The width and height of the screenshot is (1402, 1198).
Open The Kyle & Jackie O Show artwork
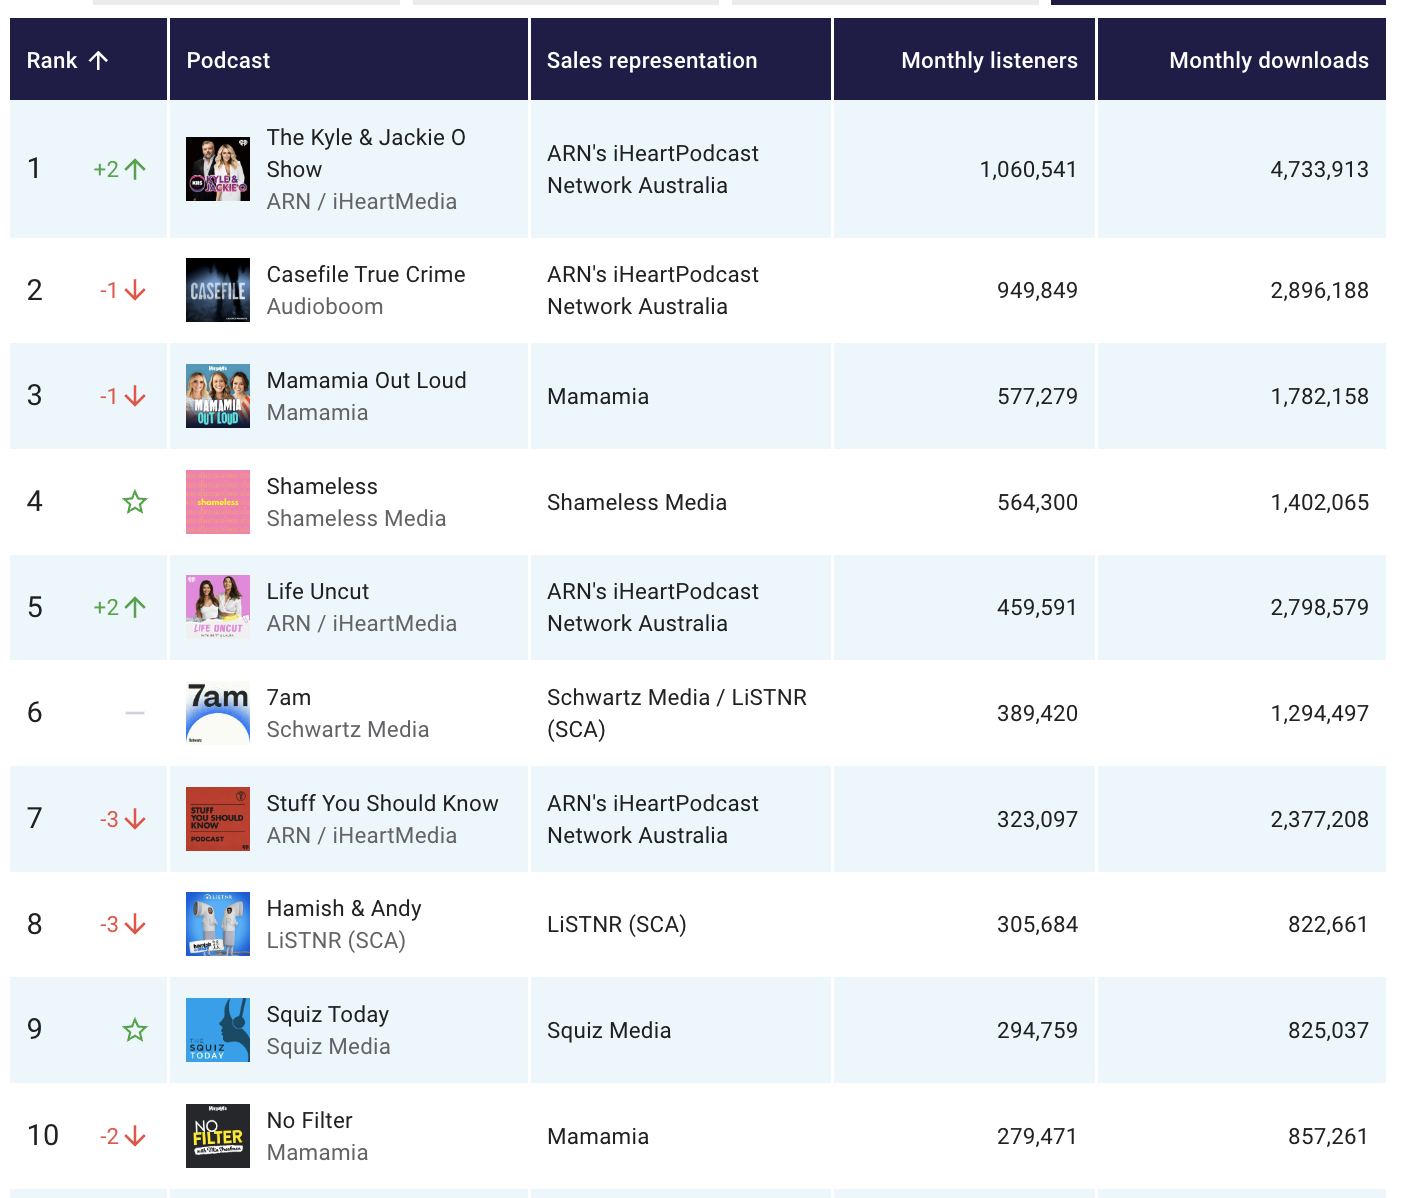(218, 169)
